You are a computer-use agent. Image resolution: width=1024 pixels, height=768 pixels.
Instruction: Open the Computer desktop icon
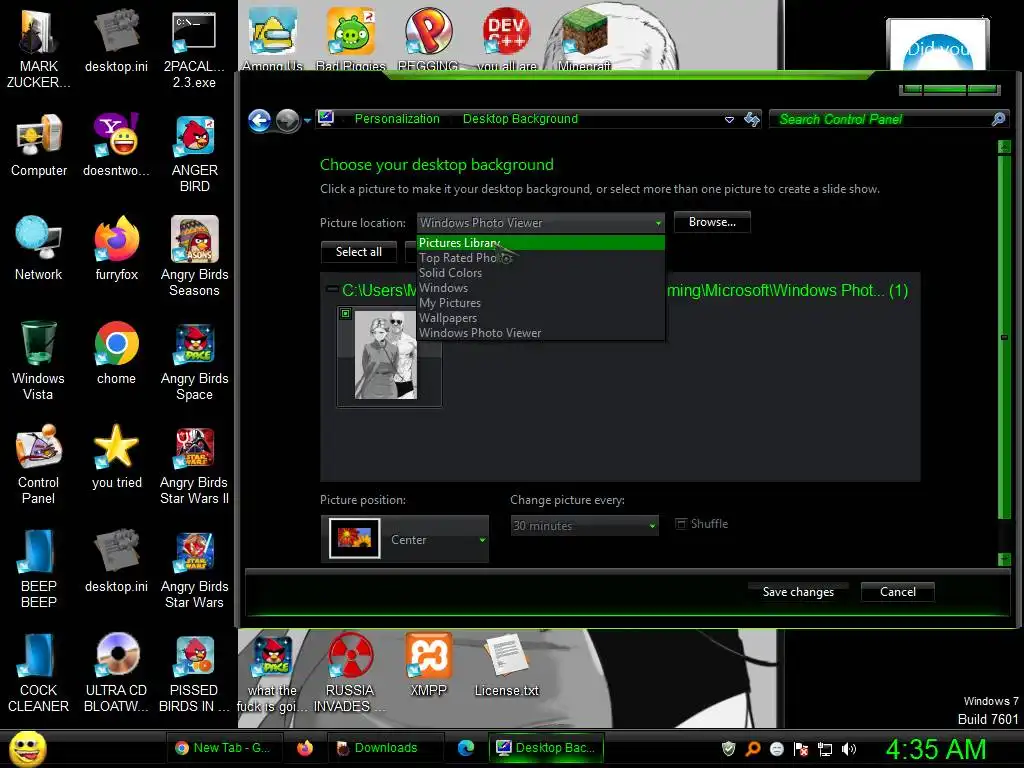39,145
